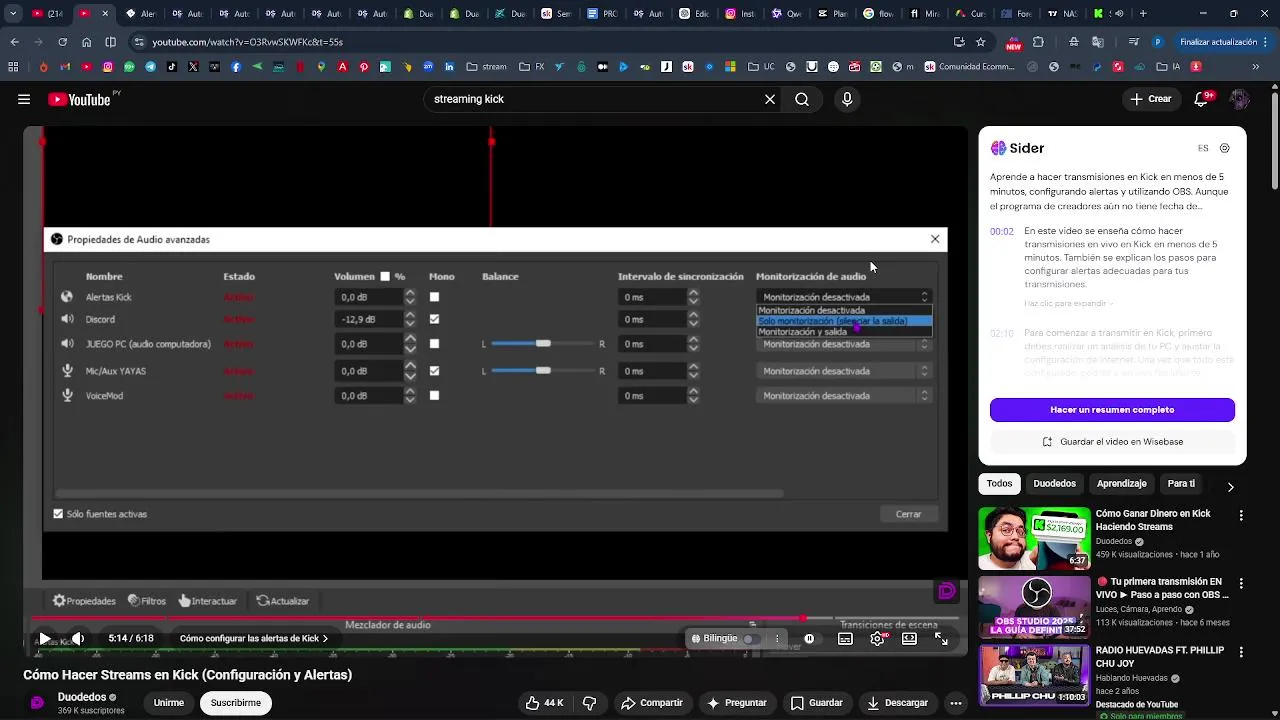The height and width of the screenshot is (720, 1280).
Task: Open the notifications bell
Action: tap(1203, 99)
